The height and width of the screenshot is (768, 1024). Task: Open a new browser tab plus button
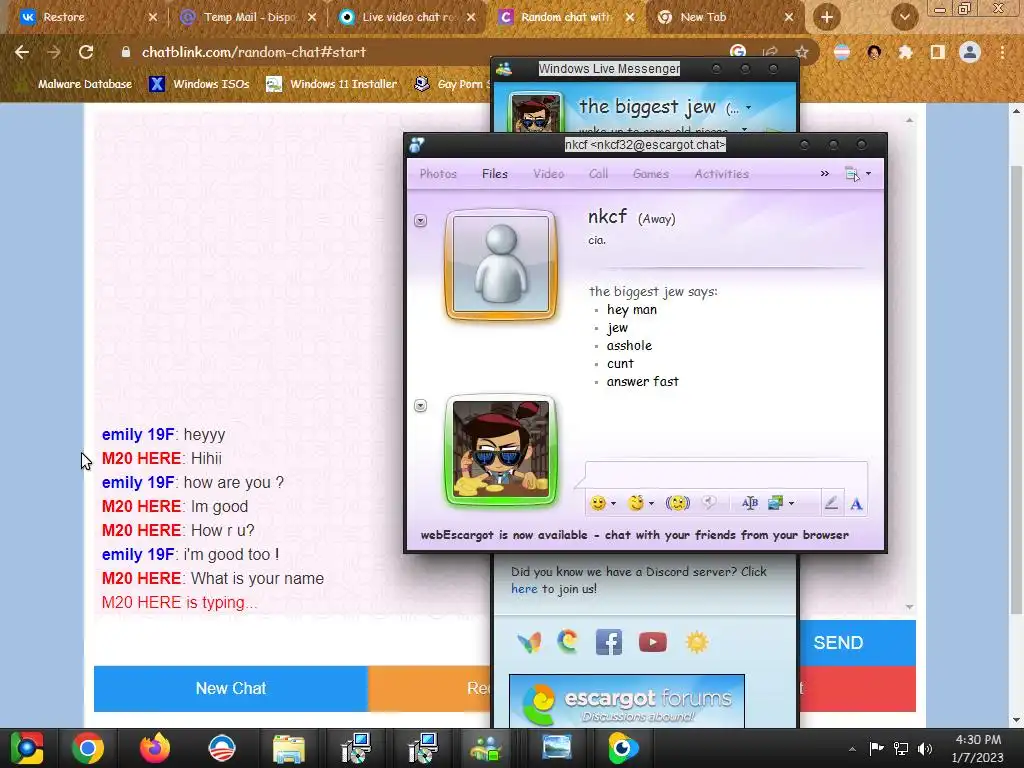[x=827, y=17]
